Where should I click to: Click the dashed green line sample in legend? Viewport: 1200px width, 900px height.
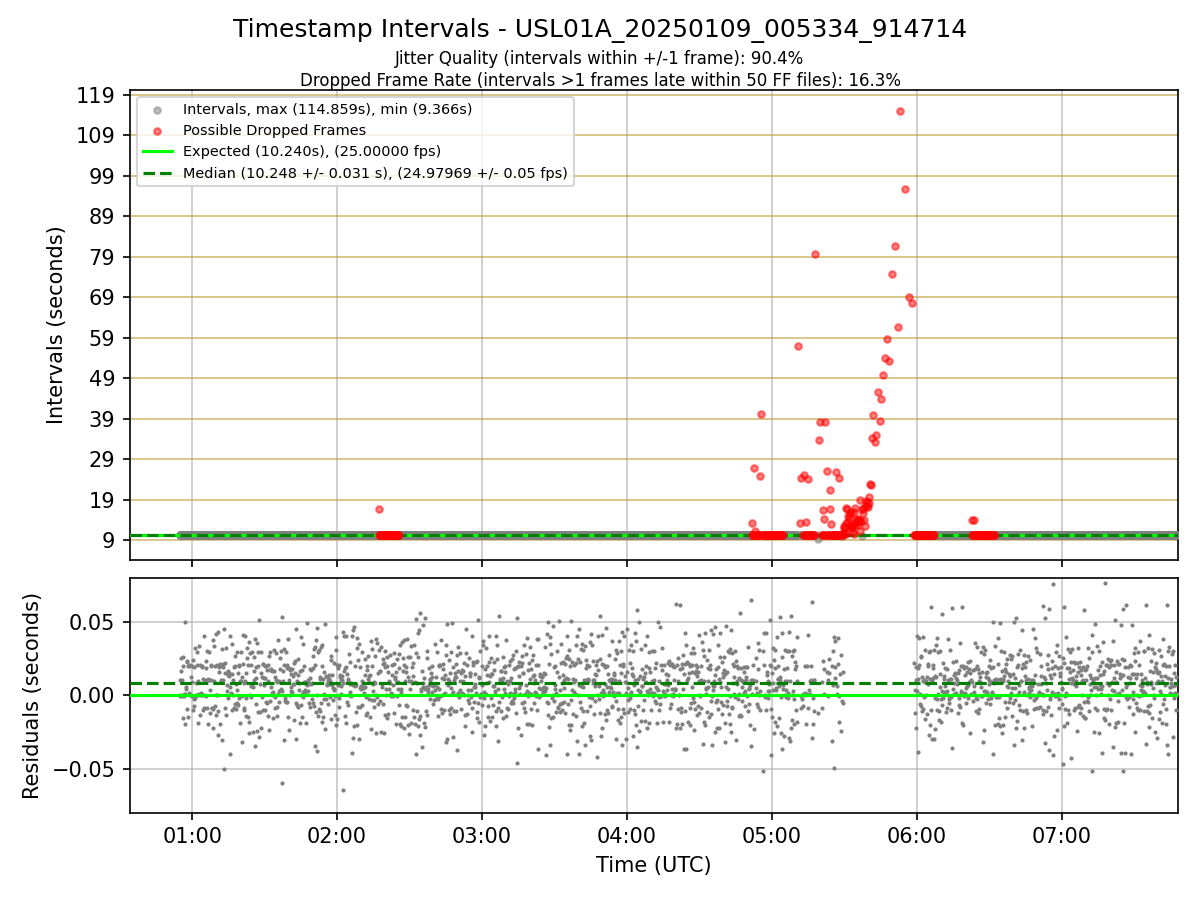pyautogui.click(x=157, y=174)
